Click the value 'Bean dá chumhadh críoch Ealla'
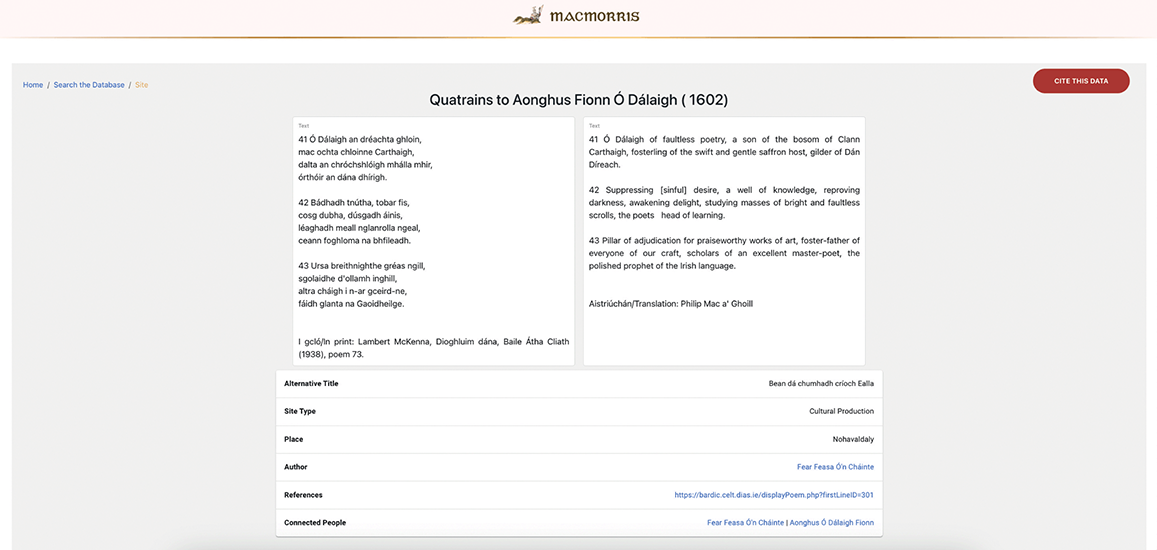1157x550 pixels. (x=821, y=384)
